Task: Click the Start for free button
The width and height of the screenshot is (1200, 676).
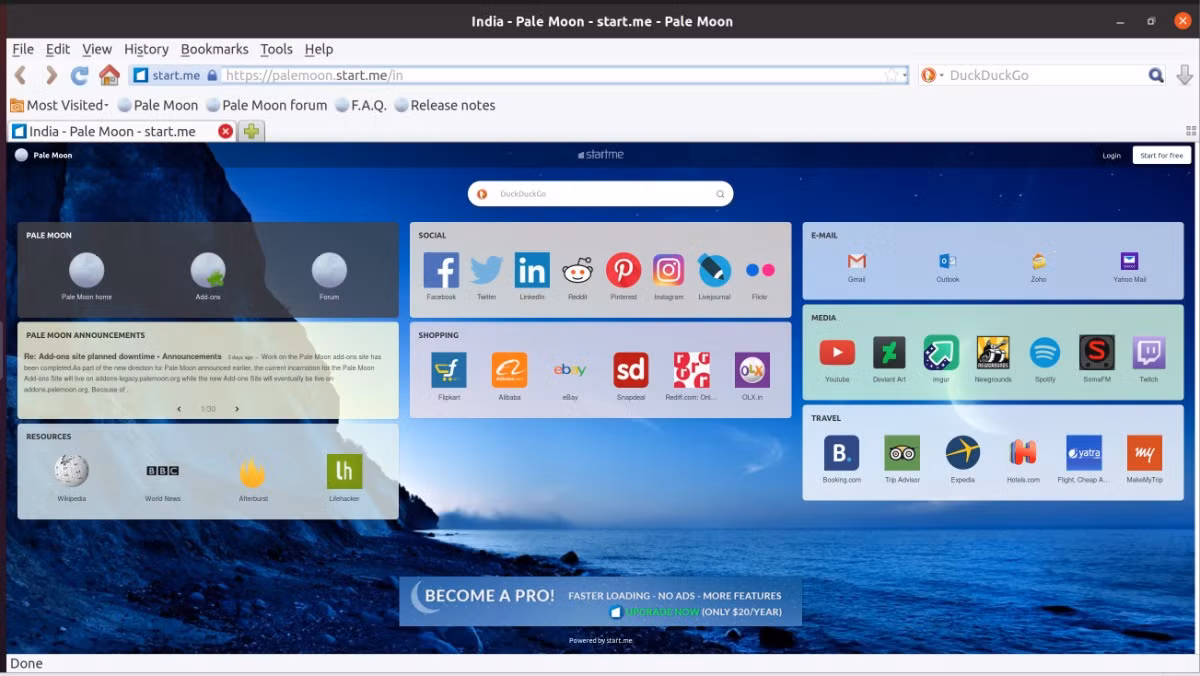Action: (x=1162, y=155)
